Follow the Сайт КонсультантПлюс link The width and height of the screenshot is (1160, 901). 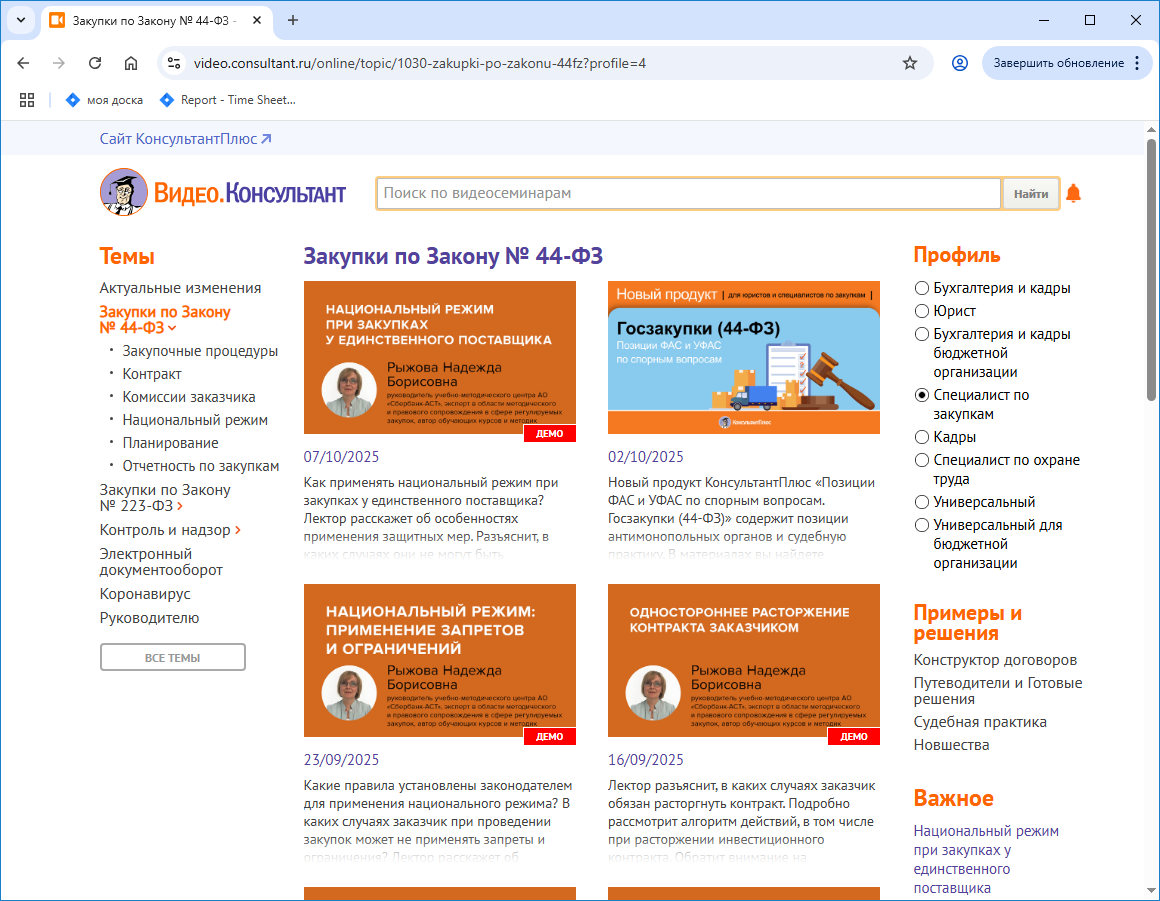click(x=185, y=139)
